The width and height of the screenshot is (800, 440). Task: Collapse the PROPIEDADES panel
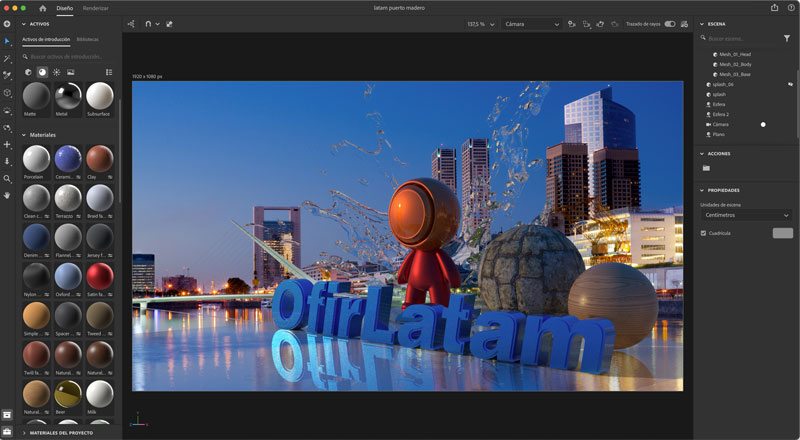[x=702, y=190]
